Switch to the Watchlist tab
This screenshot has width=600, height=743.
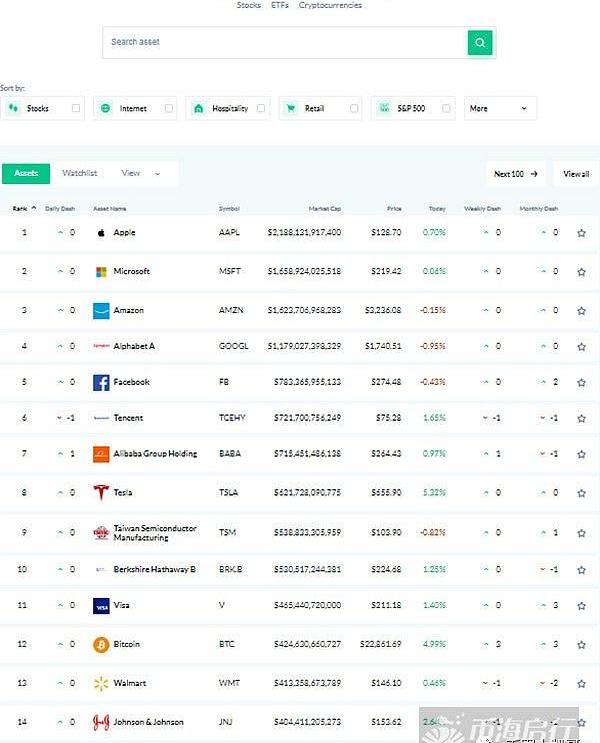coord(80,173)
